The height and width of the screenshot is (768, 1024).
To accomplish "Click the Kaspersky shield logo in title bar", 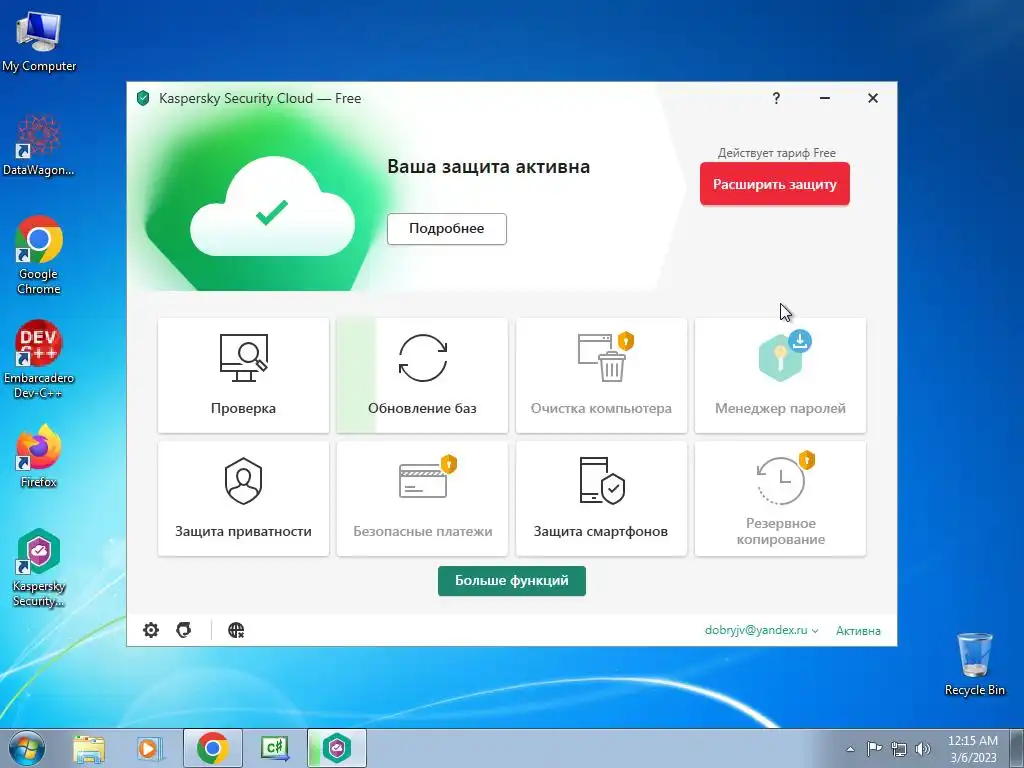I will (143, 99).
